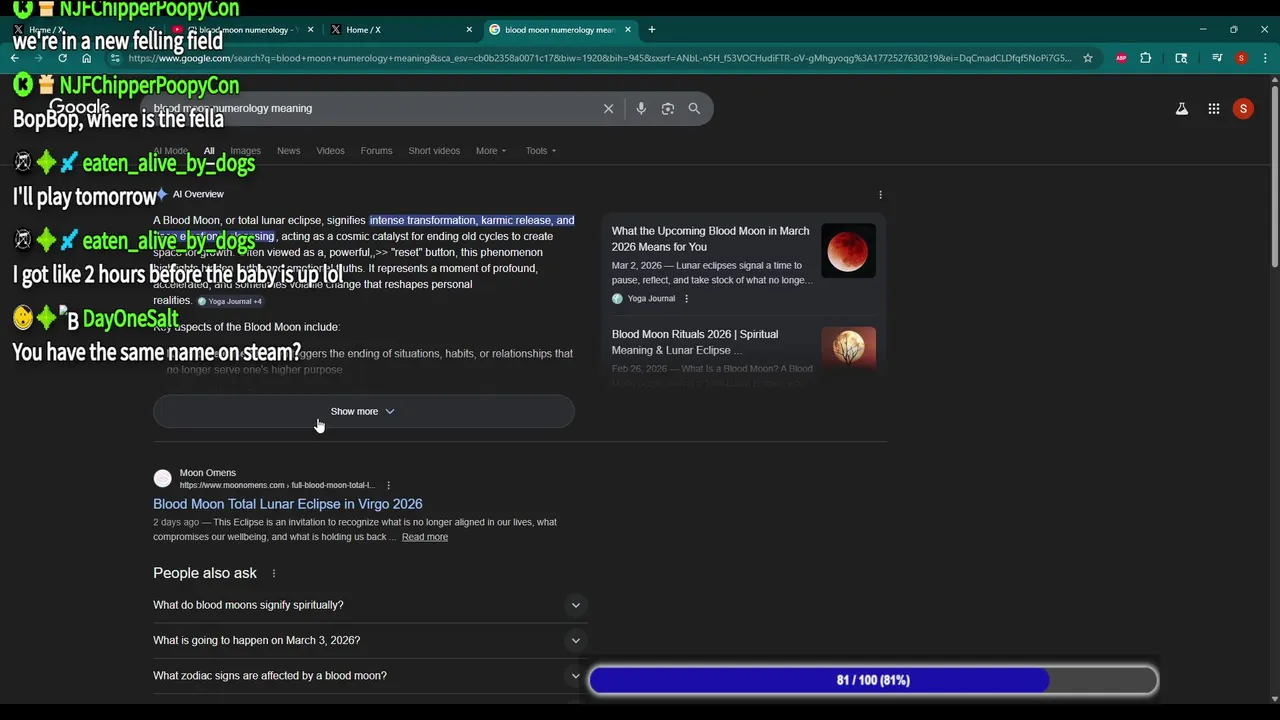
Task: Click the Moon Omens site favicon
Action: (162, 478)
